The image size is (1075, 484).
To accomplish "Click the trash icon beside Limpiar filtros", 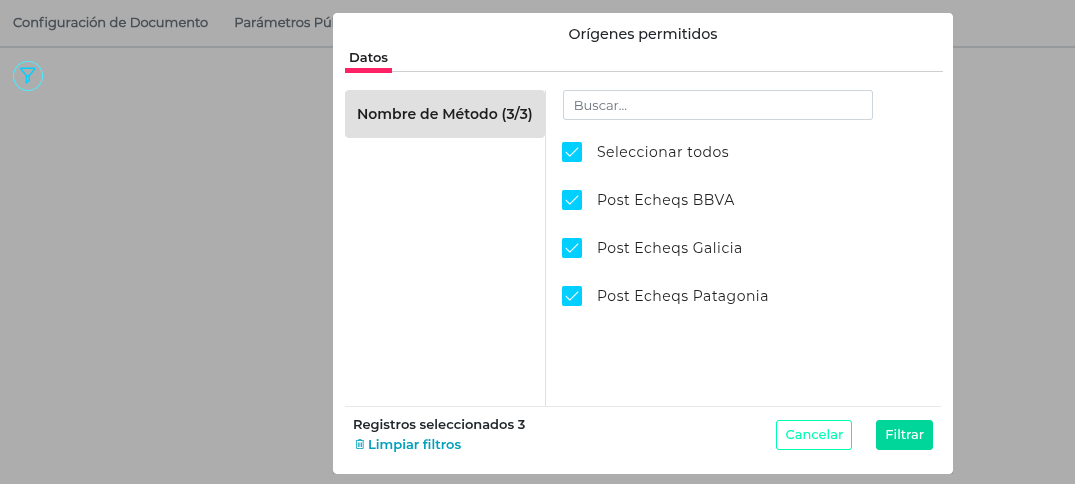I will [360, 444].
